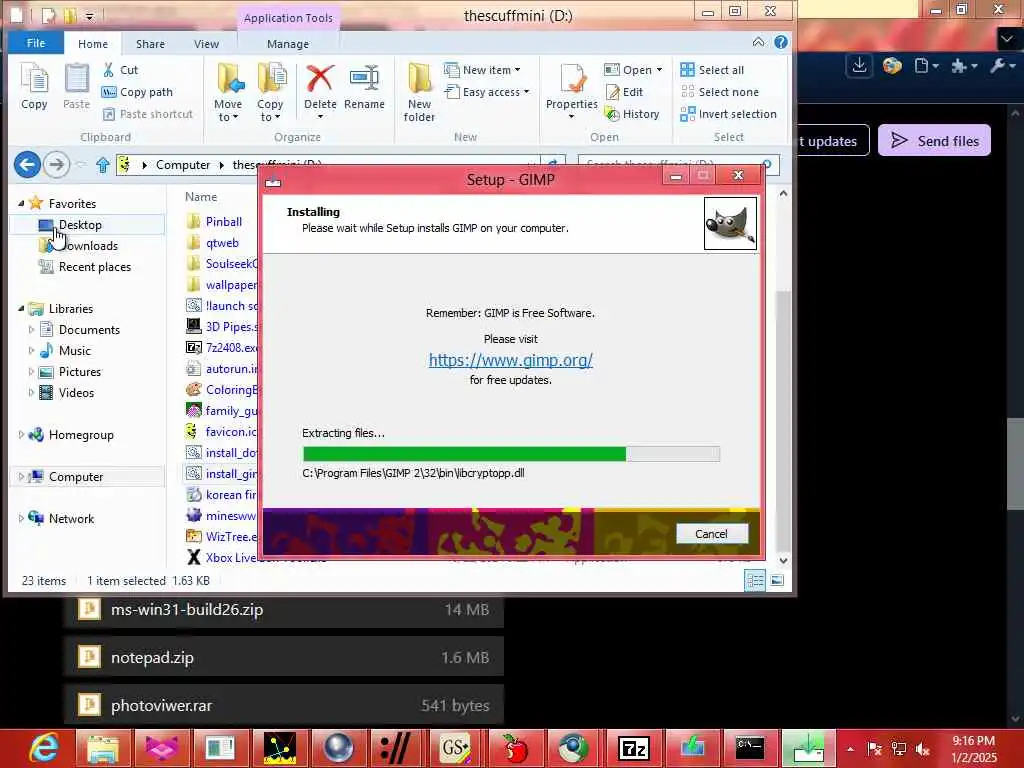1024x768 pixels.
Task: Open the New item dropdown
Action: tap(483, 70)
